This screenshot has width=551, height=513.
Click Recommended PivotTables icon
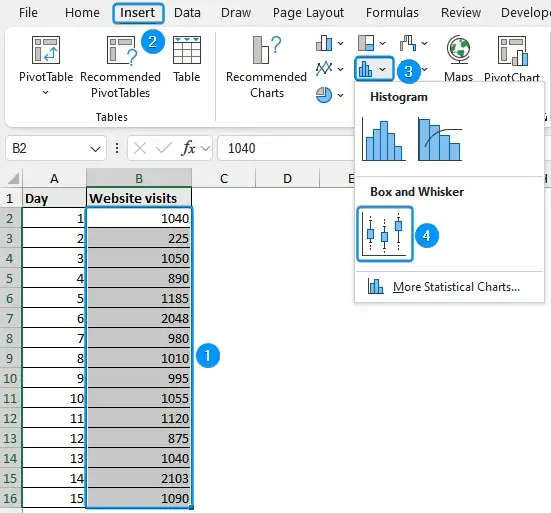coord(121,51)
